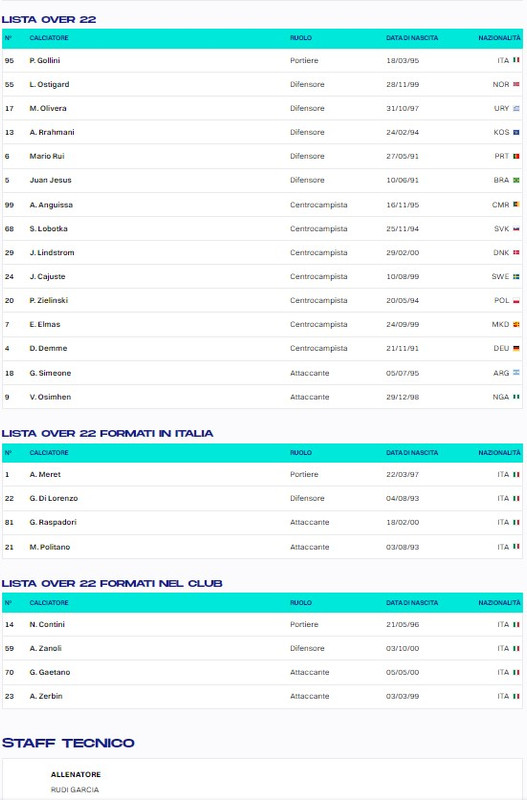Select player name A. Rrahmani
The image size is (527, 800).
tap(52, 132)
